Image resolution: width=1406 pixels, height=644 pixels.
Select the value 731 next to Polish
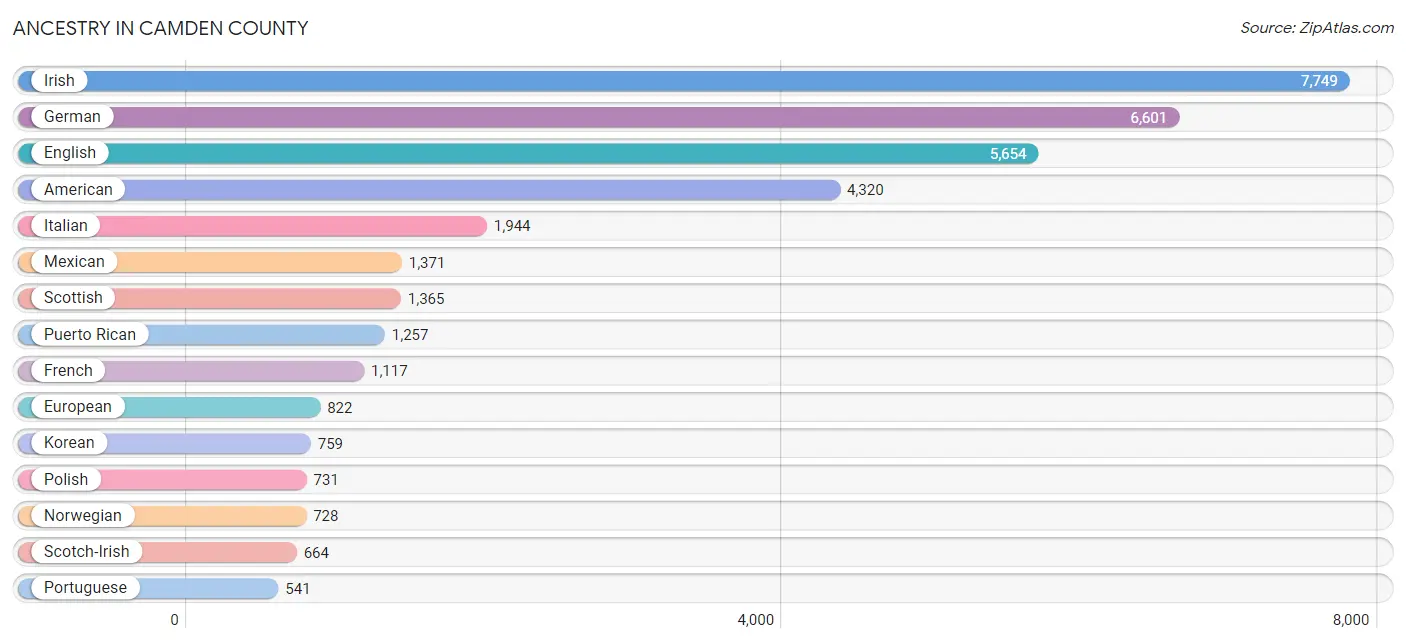[x=326, y=480]
